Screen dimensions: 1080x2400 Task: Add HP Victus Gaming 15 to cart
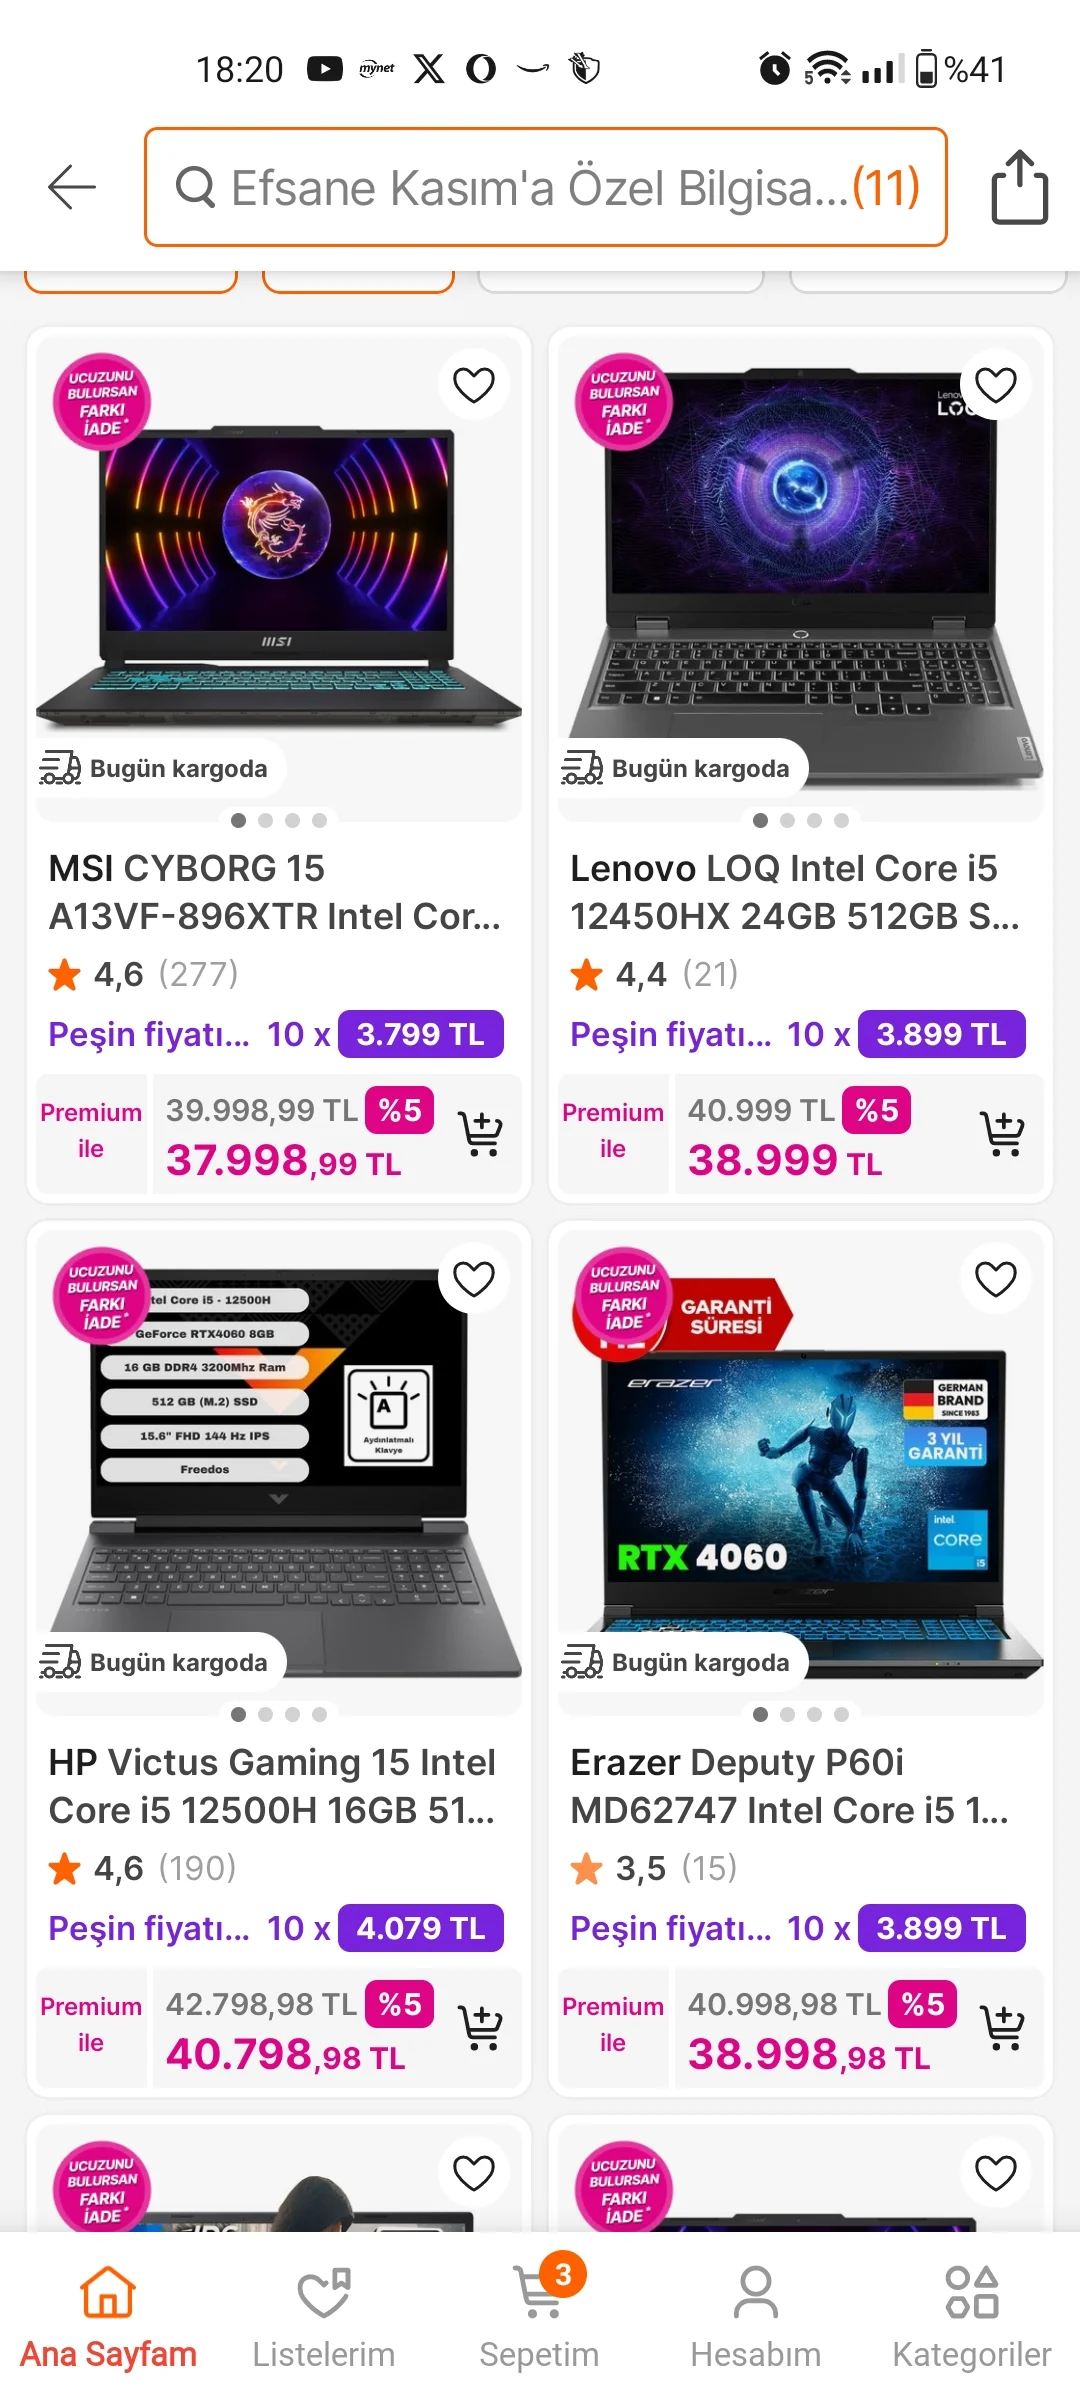coord(481,2027)
